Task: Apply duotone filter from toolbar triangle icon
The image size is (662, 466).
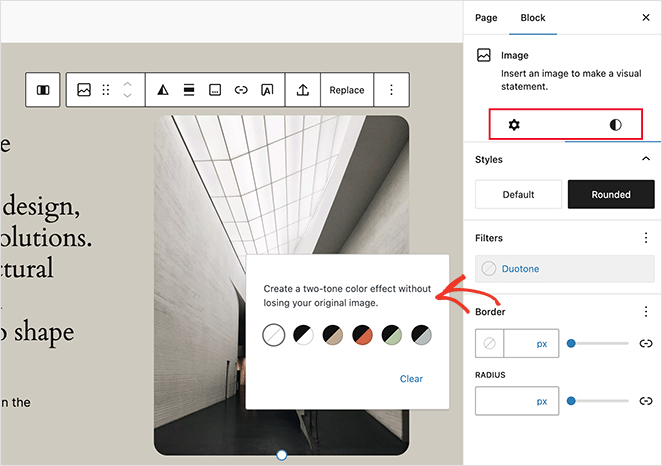Action: (163, 90)
